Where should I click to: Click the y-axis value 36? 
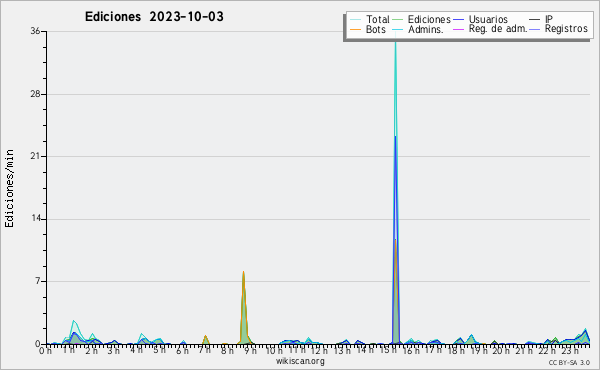[36, 31]
